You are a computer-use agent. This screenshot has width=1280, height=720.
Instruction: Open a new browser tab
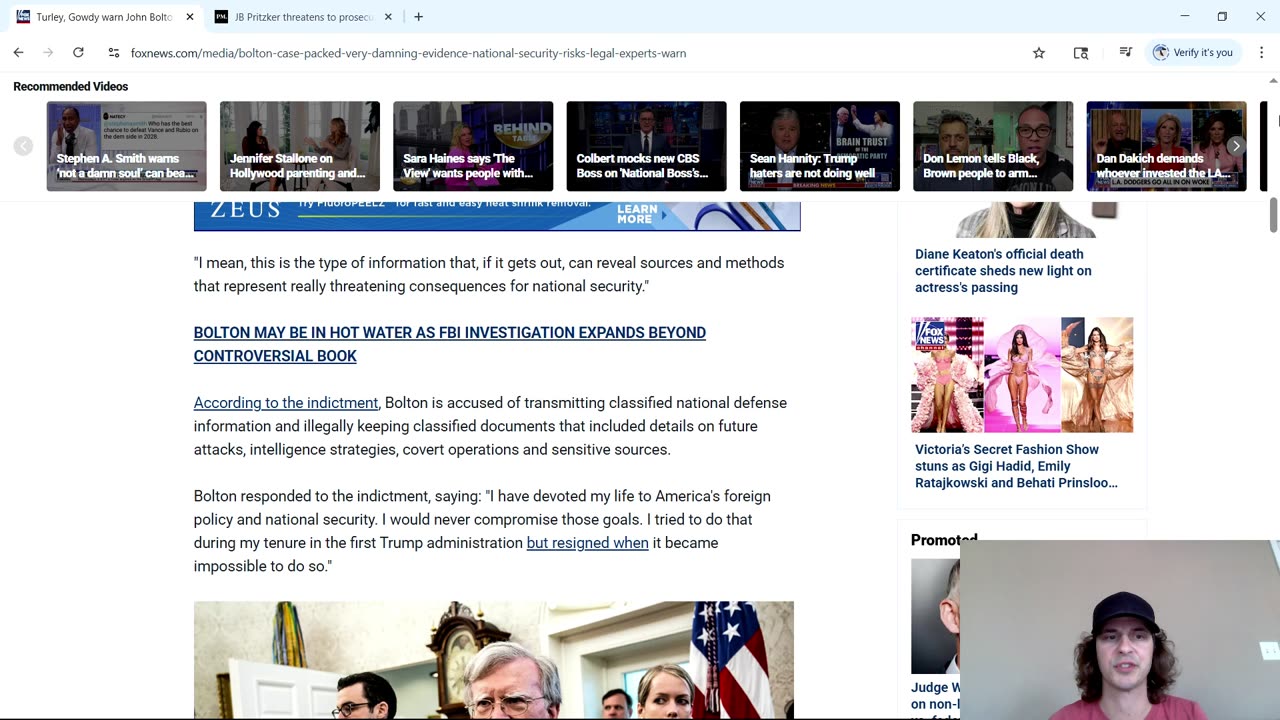tap(418, 17)
